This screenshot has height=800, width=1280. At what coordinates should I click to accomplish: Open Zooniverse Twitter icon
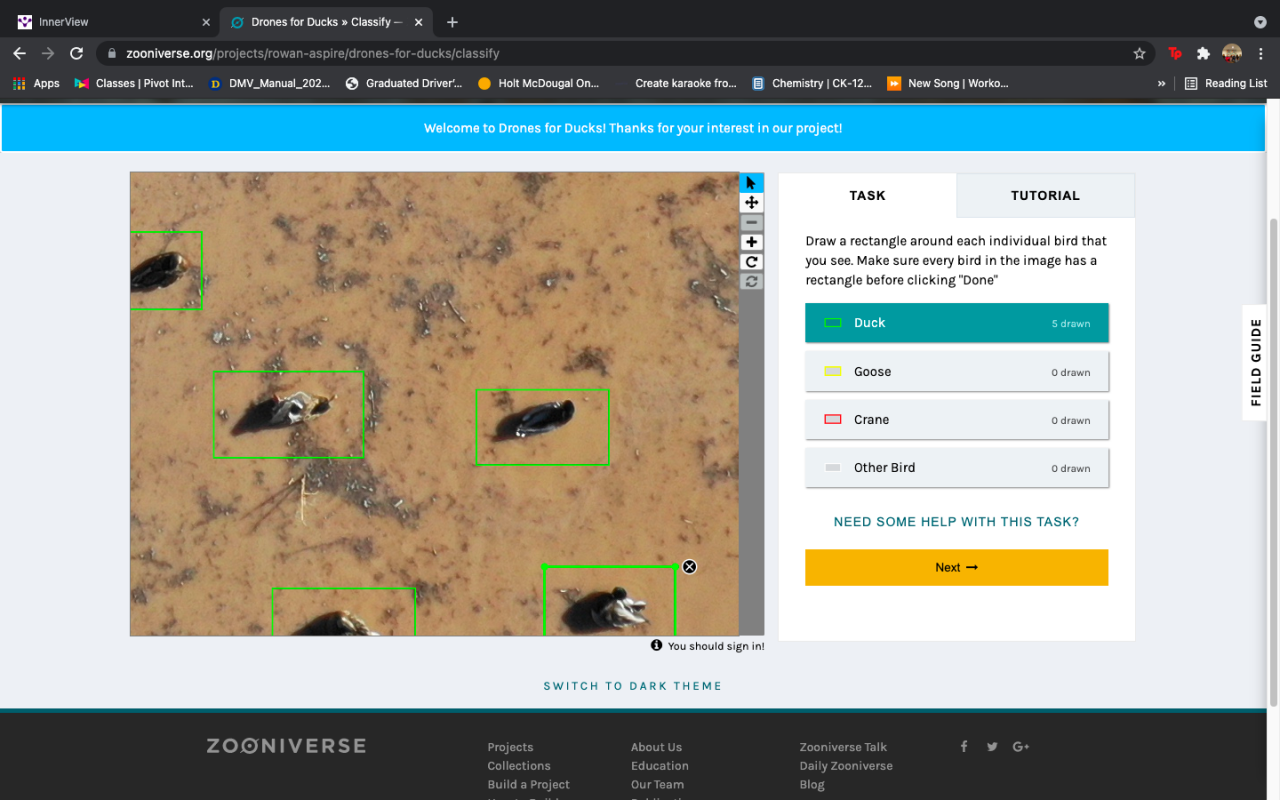point(992,746)
